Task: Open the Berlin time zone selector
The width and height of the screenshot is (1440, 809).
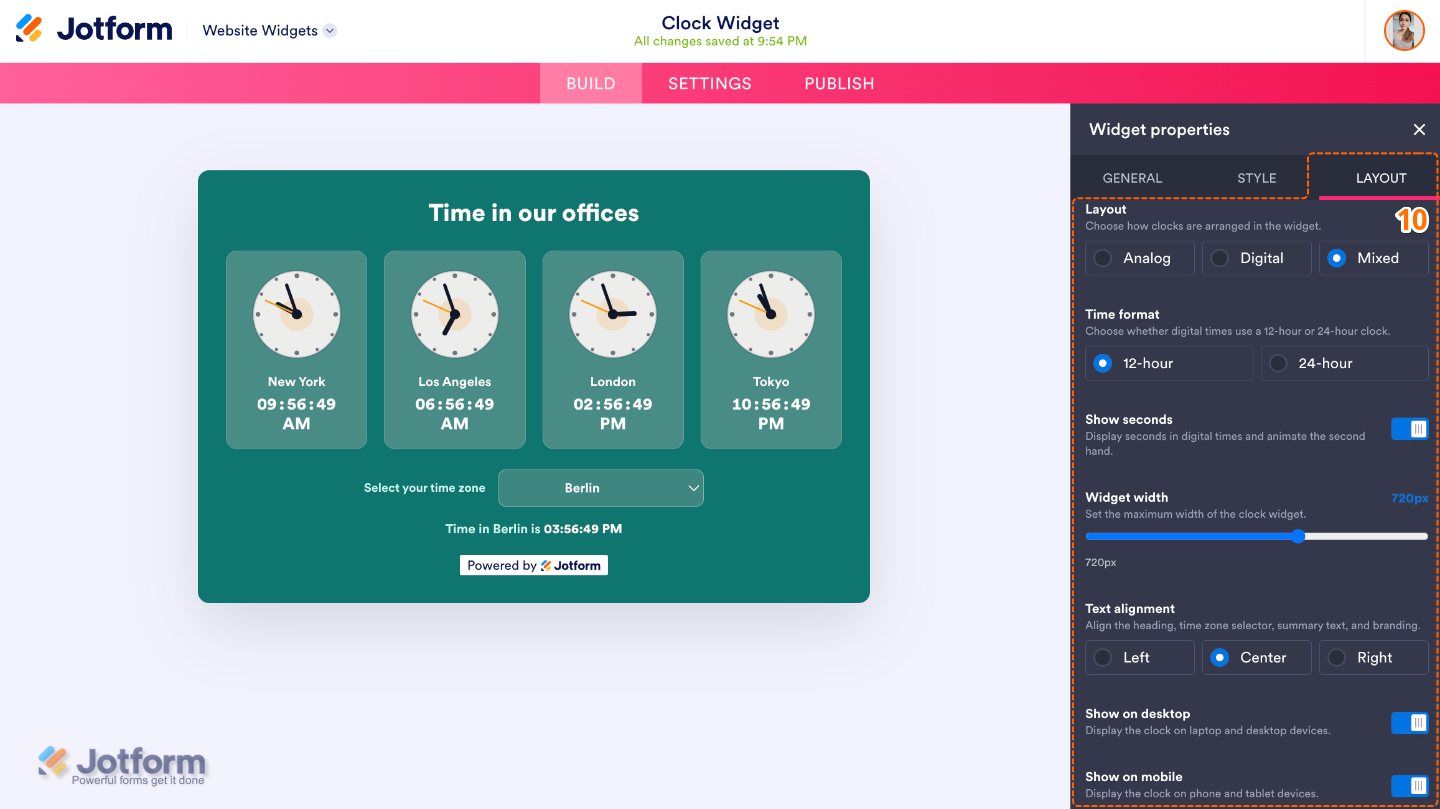Action: click(x=601, y=488)
